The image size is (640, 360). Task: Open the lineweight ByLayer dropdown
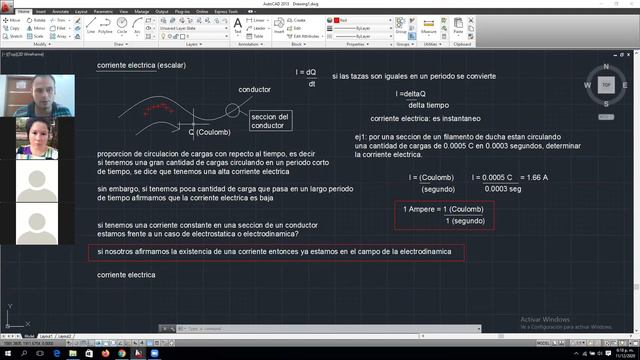click(x=363, y=28)
